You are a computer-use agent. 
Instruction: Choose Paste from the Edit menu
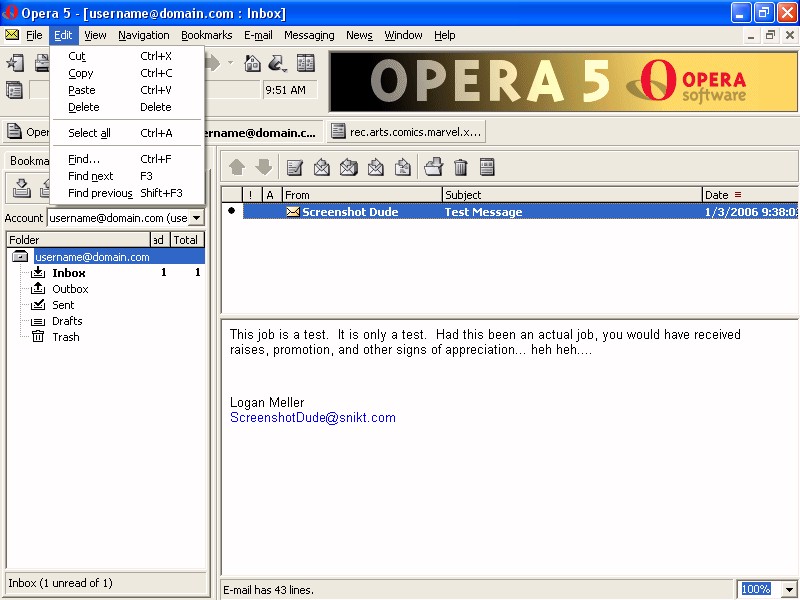127,90
